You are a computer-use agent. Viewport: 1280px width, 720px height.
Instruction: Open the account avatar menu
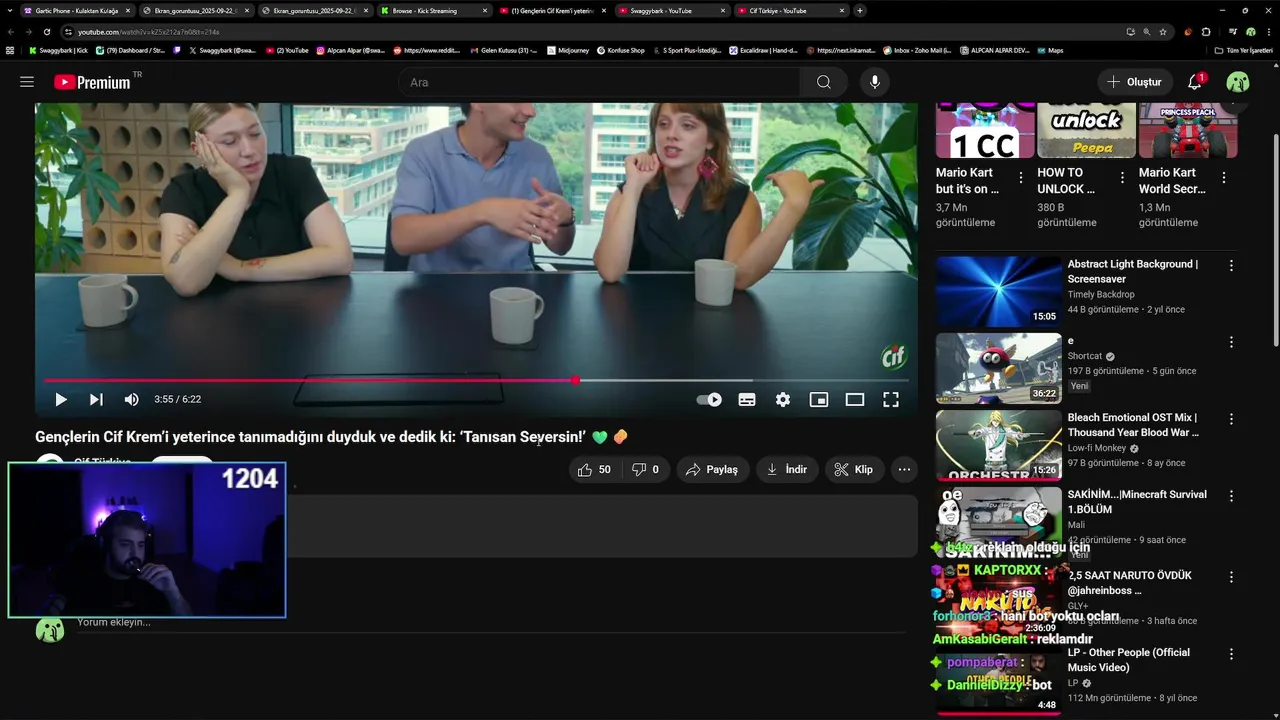(x=1238, y=82)
